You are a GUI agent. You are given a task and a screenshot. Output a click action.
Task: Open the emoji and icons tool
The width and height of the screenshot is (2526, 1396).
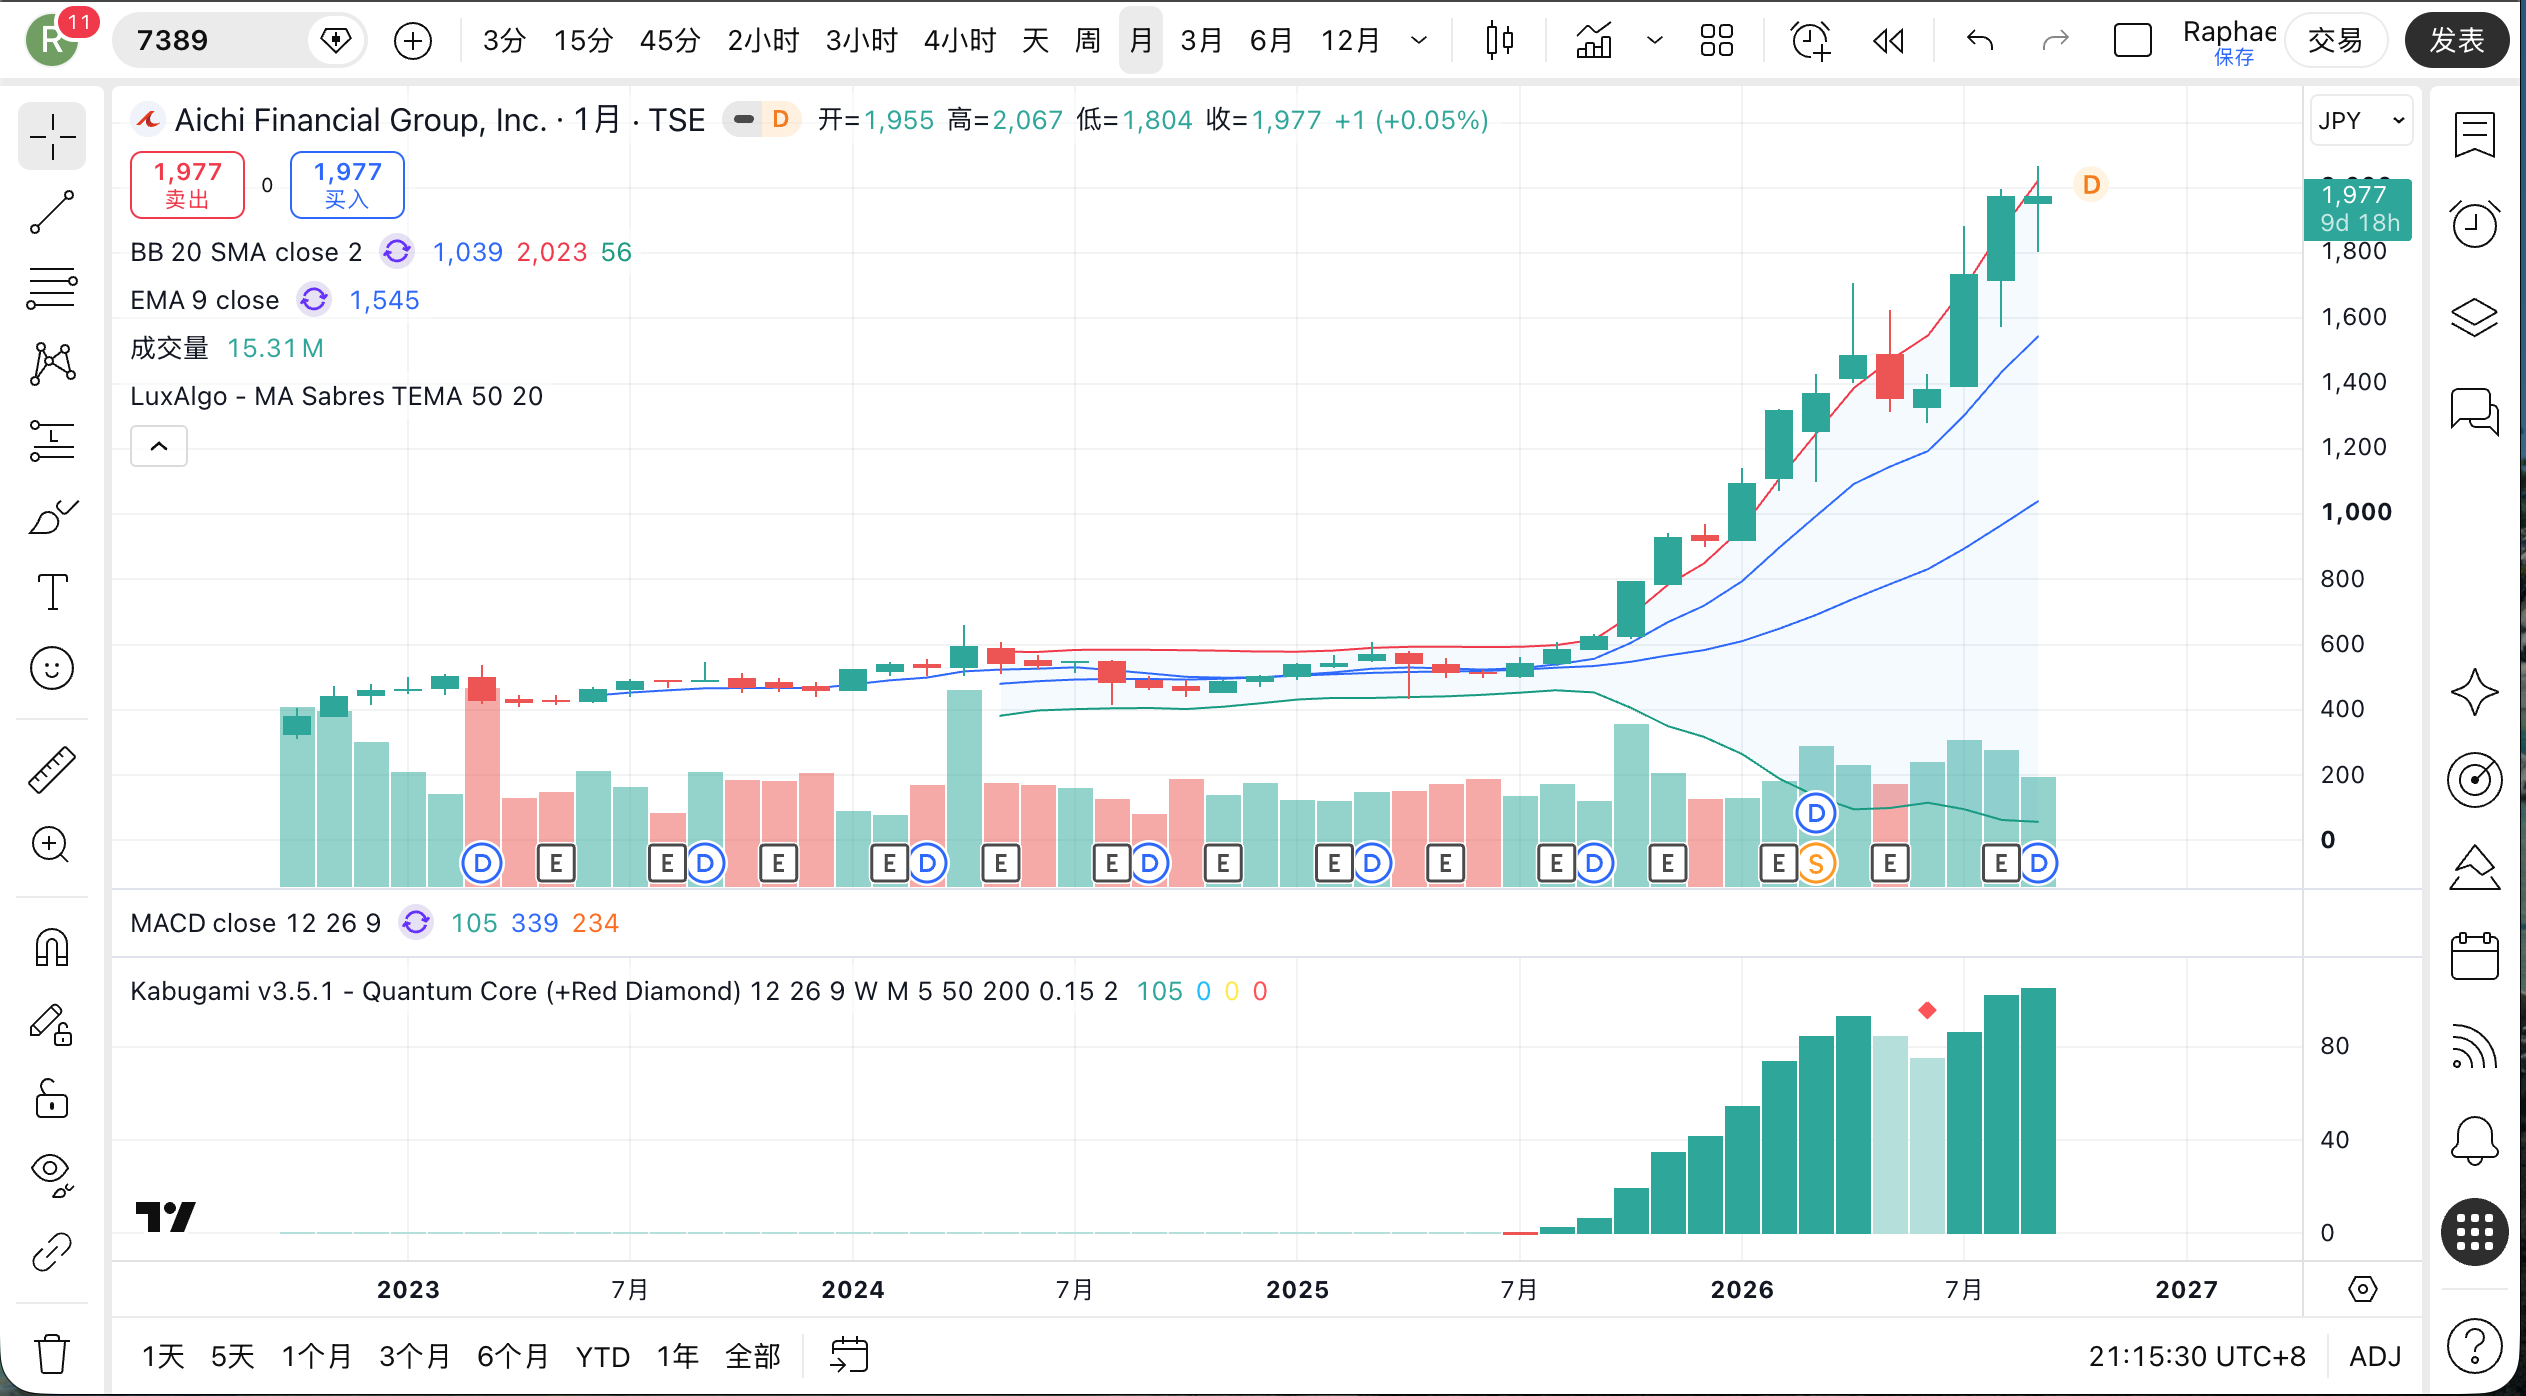(52, 668)
